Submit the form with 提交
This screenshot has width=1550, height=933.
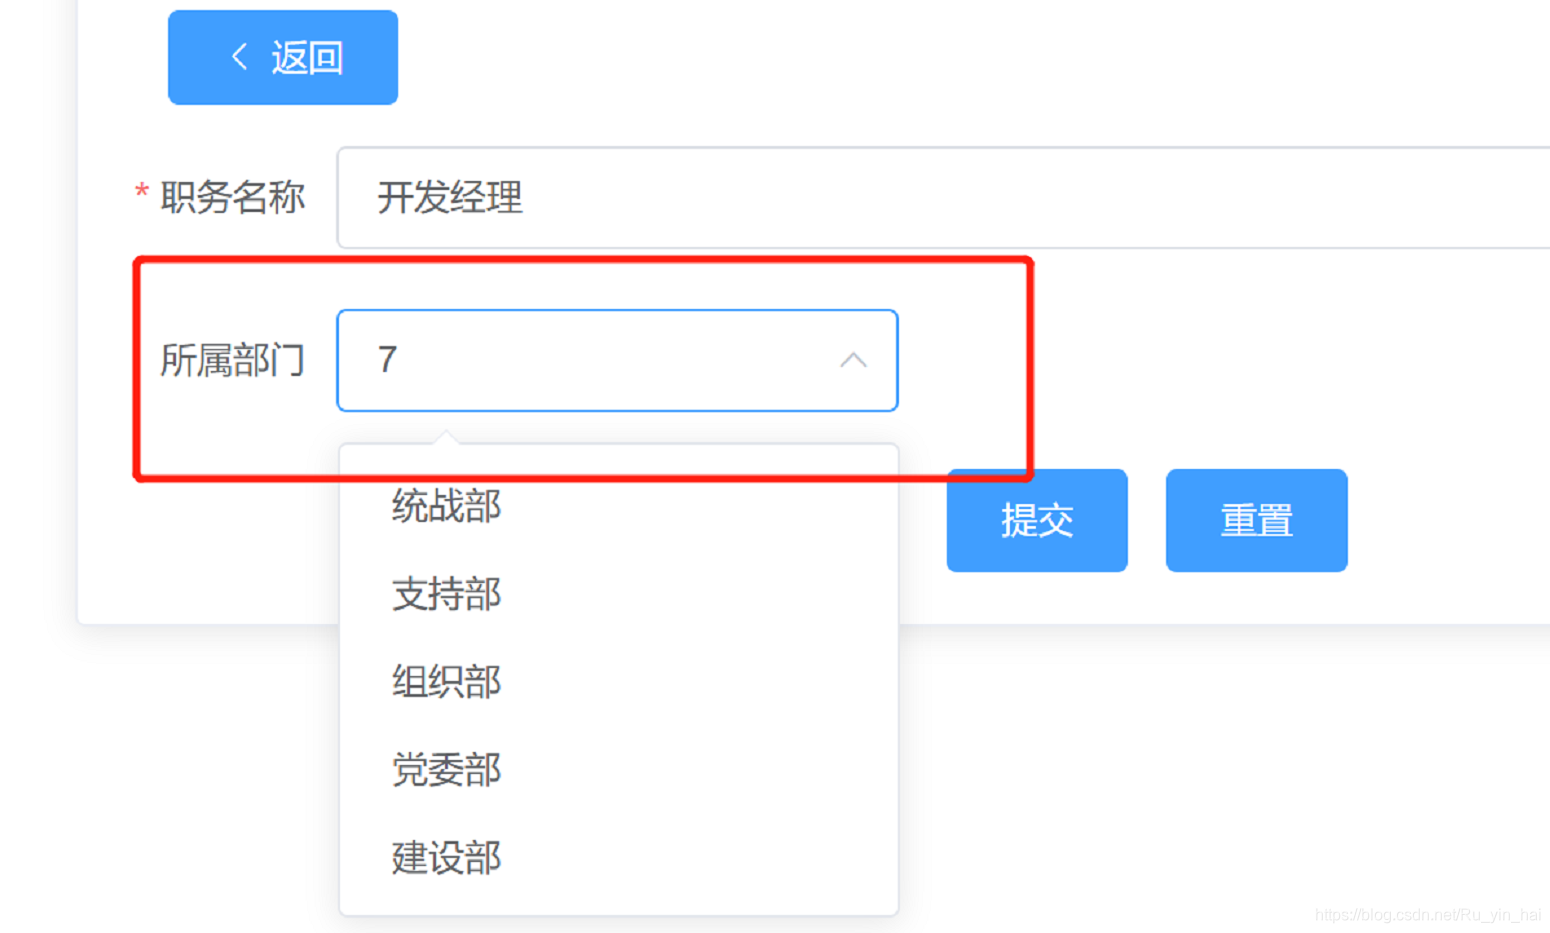point(1037,520)
